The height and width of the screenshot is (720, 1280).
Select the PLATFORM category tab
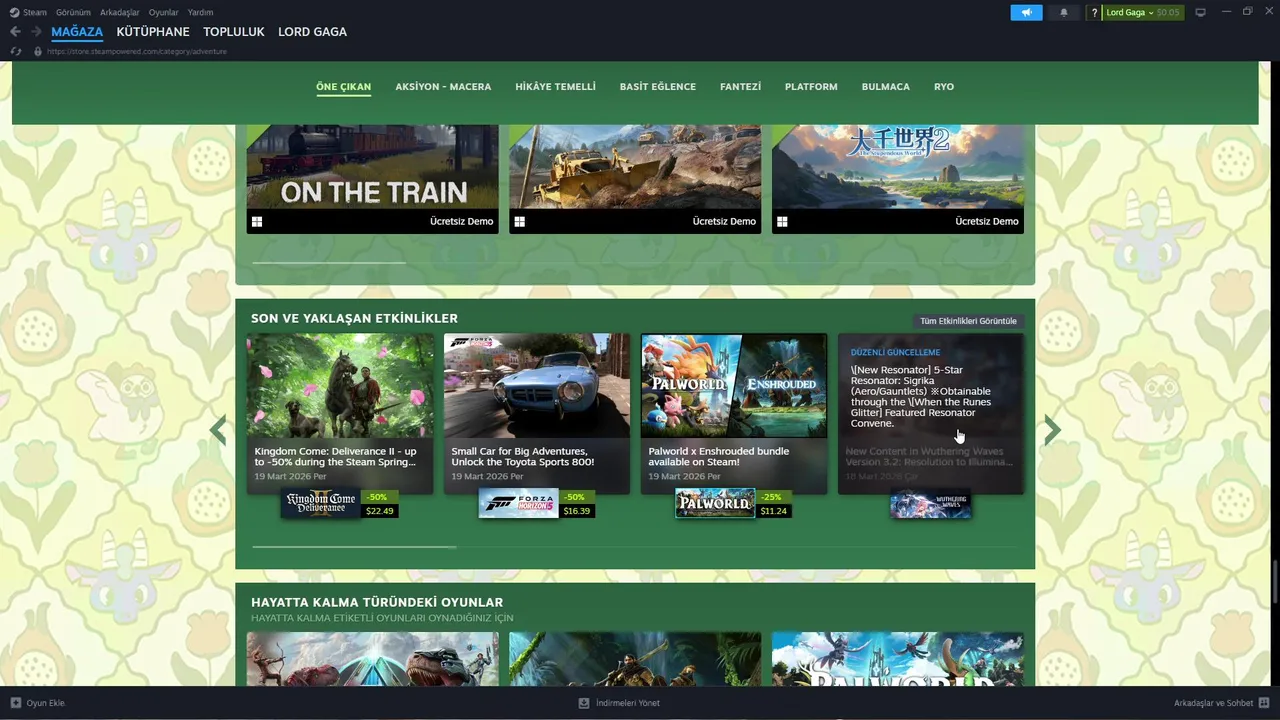click(x=811, y=87)
